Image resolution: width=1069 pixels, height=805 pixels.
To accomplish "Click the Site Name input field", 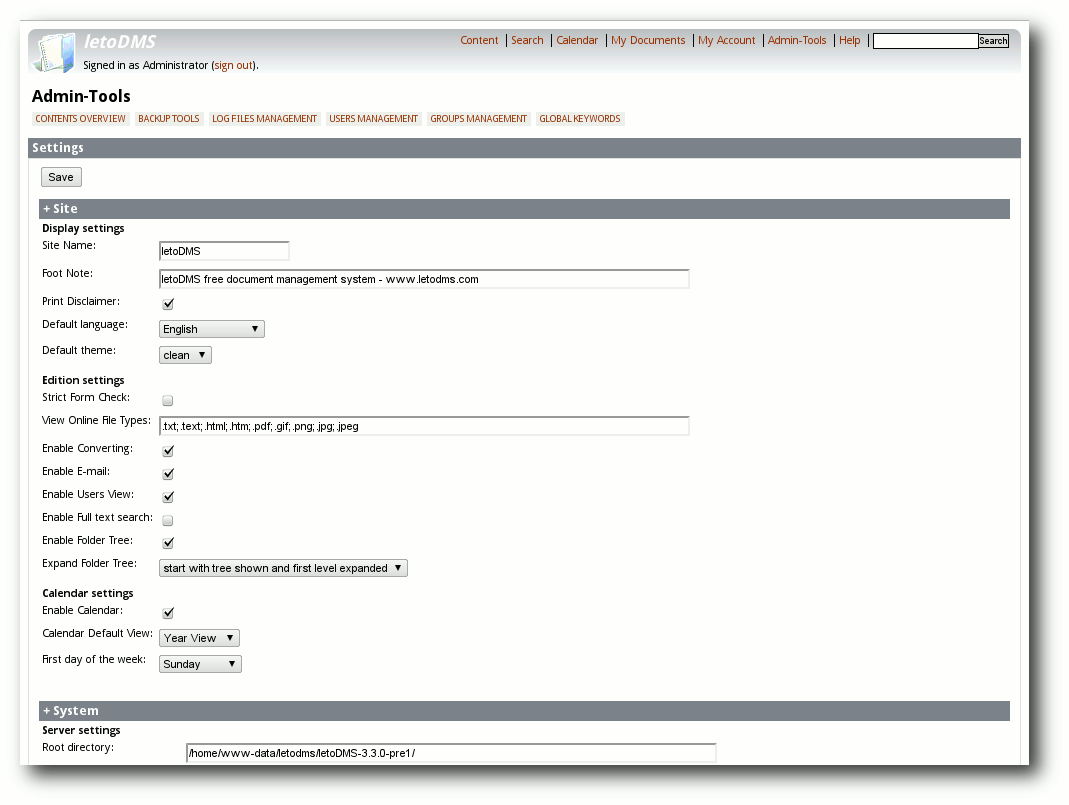I will click(224, 251).
